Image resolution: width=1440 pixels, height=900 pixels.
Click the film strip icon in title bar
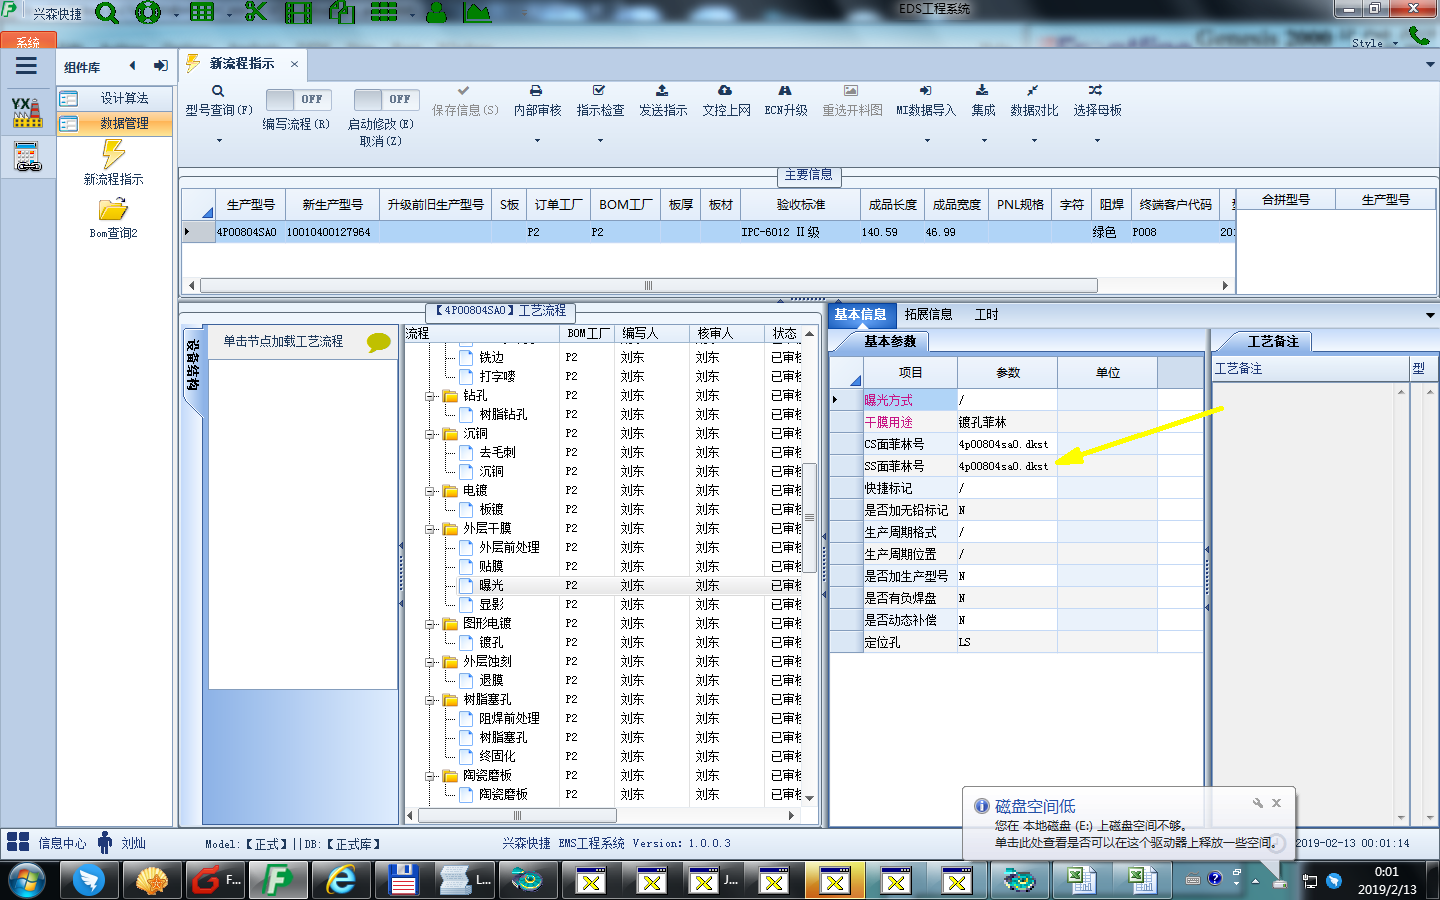tap(298, 12)
